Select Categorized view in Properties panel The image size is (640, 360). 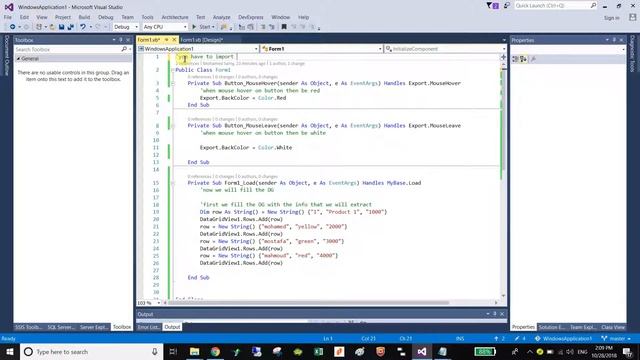click(515, 59)
